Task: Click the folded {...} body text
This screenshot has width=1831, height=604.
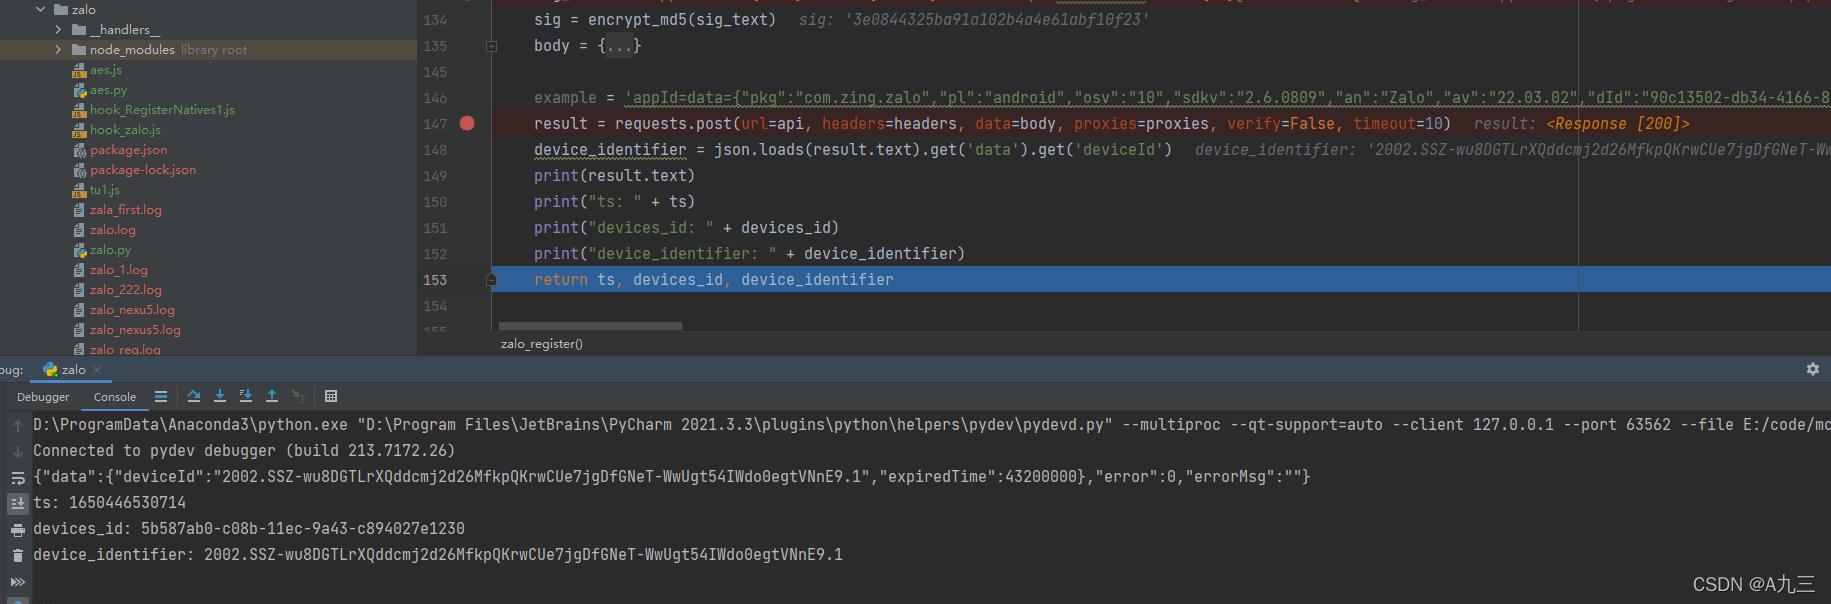Action: point(619,46)
